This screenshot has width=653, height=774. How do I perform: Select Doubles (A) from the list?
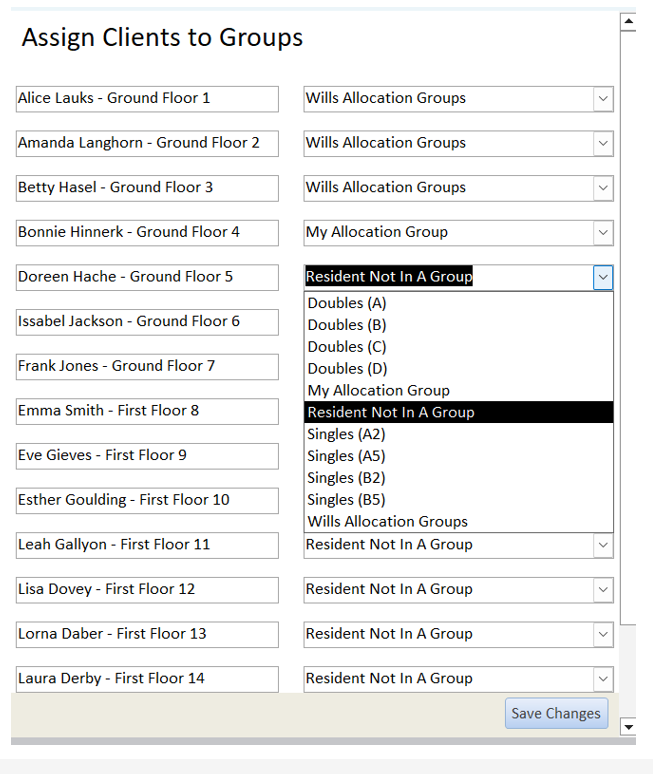[459, 303]
